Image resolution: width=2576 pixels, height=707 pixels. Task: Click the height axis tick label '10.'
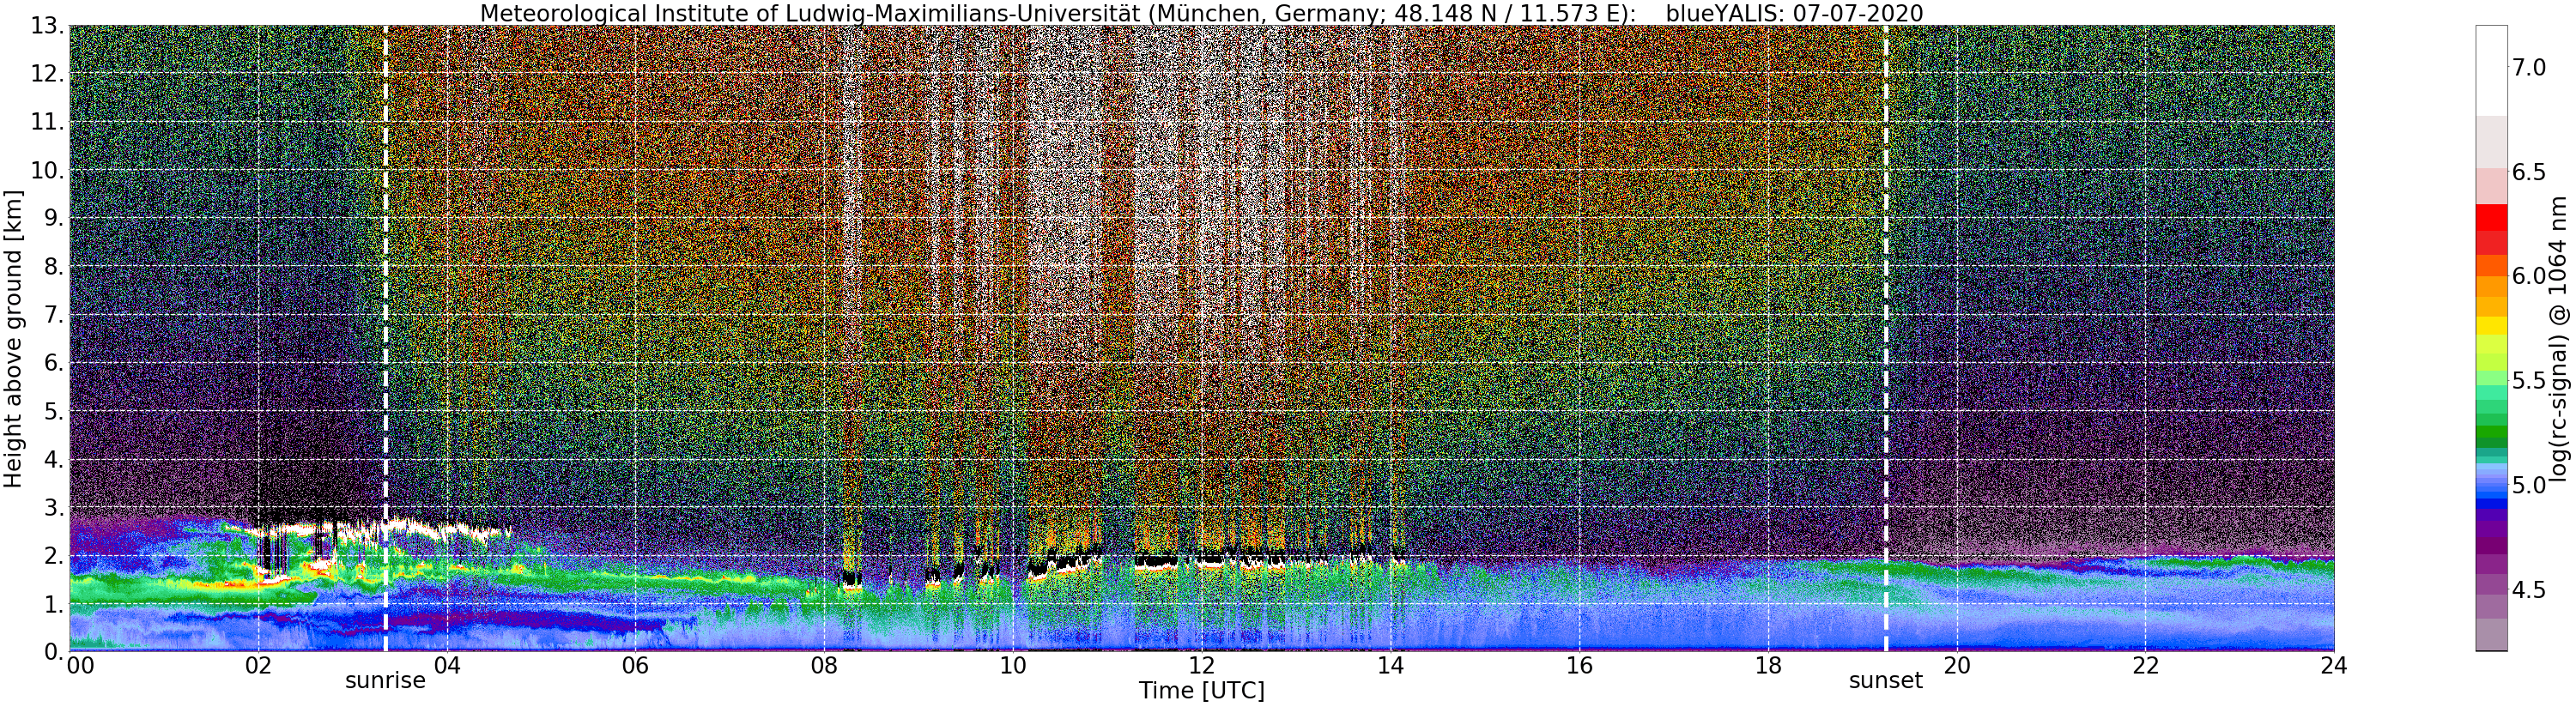47,170
